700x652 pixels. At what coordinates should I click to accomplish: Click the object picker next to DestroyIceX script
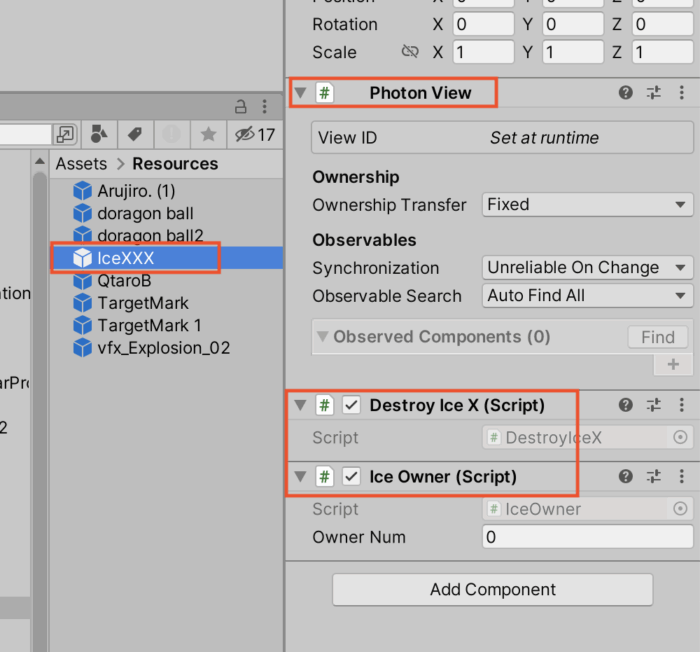(x=681, y=437)
